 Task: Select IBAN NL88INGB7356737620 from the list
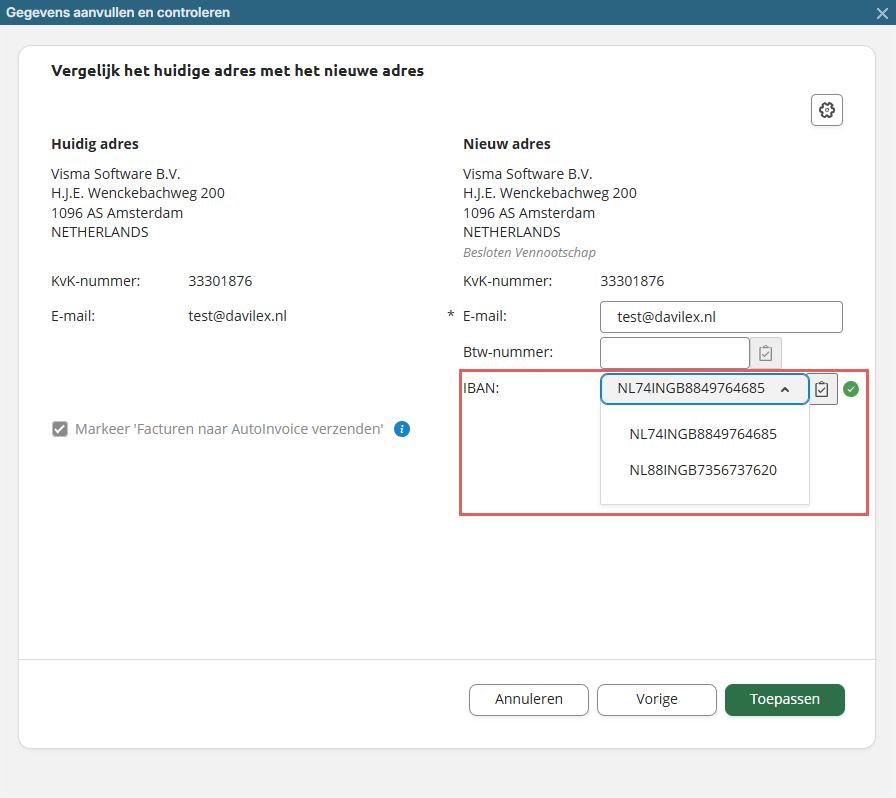coord(703,470)
